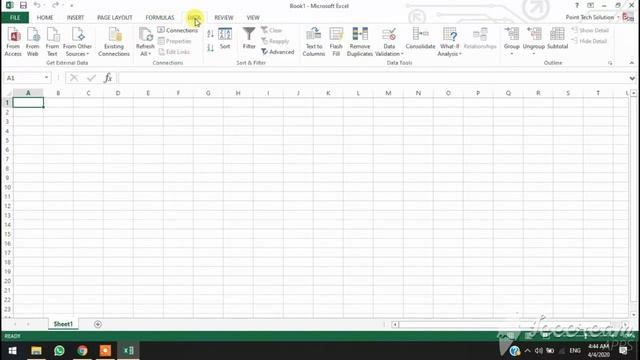Switch to the VIEW tab
640x360 pixels.
[253, 18]
